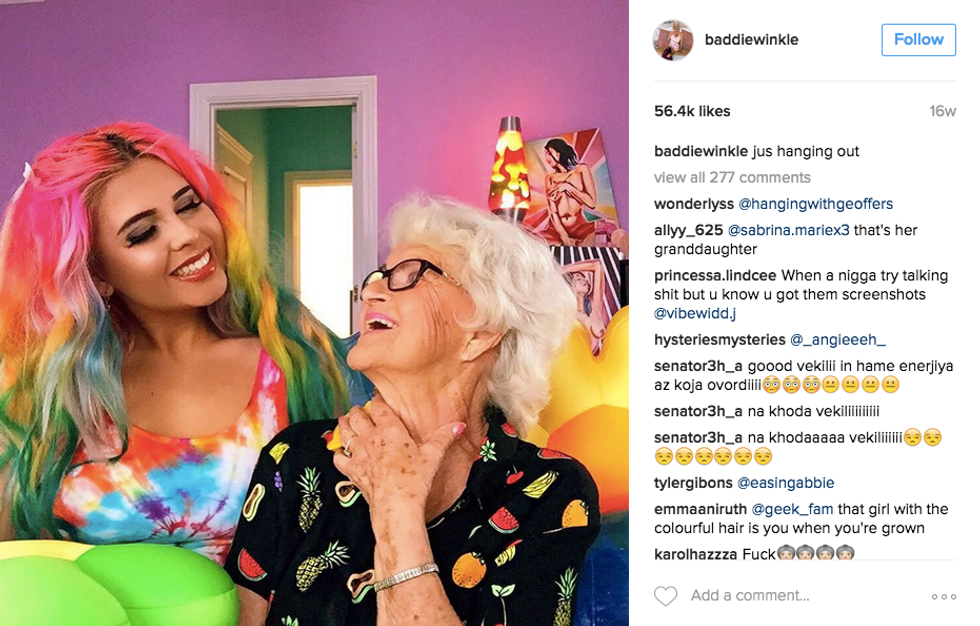Open @easingabbie mention link
This screenshot has width=980, height=626.
pyautogui.click(x=786, y=482)
